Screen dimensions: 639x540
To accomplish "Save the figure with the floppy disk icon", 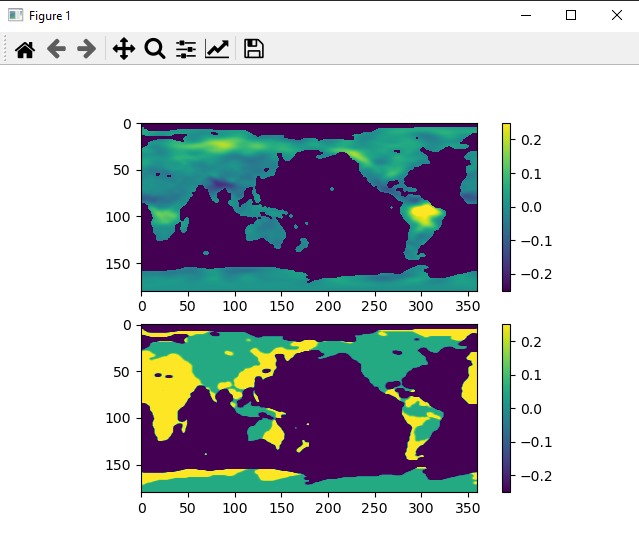I will click(x=253, y=49).
